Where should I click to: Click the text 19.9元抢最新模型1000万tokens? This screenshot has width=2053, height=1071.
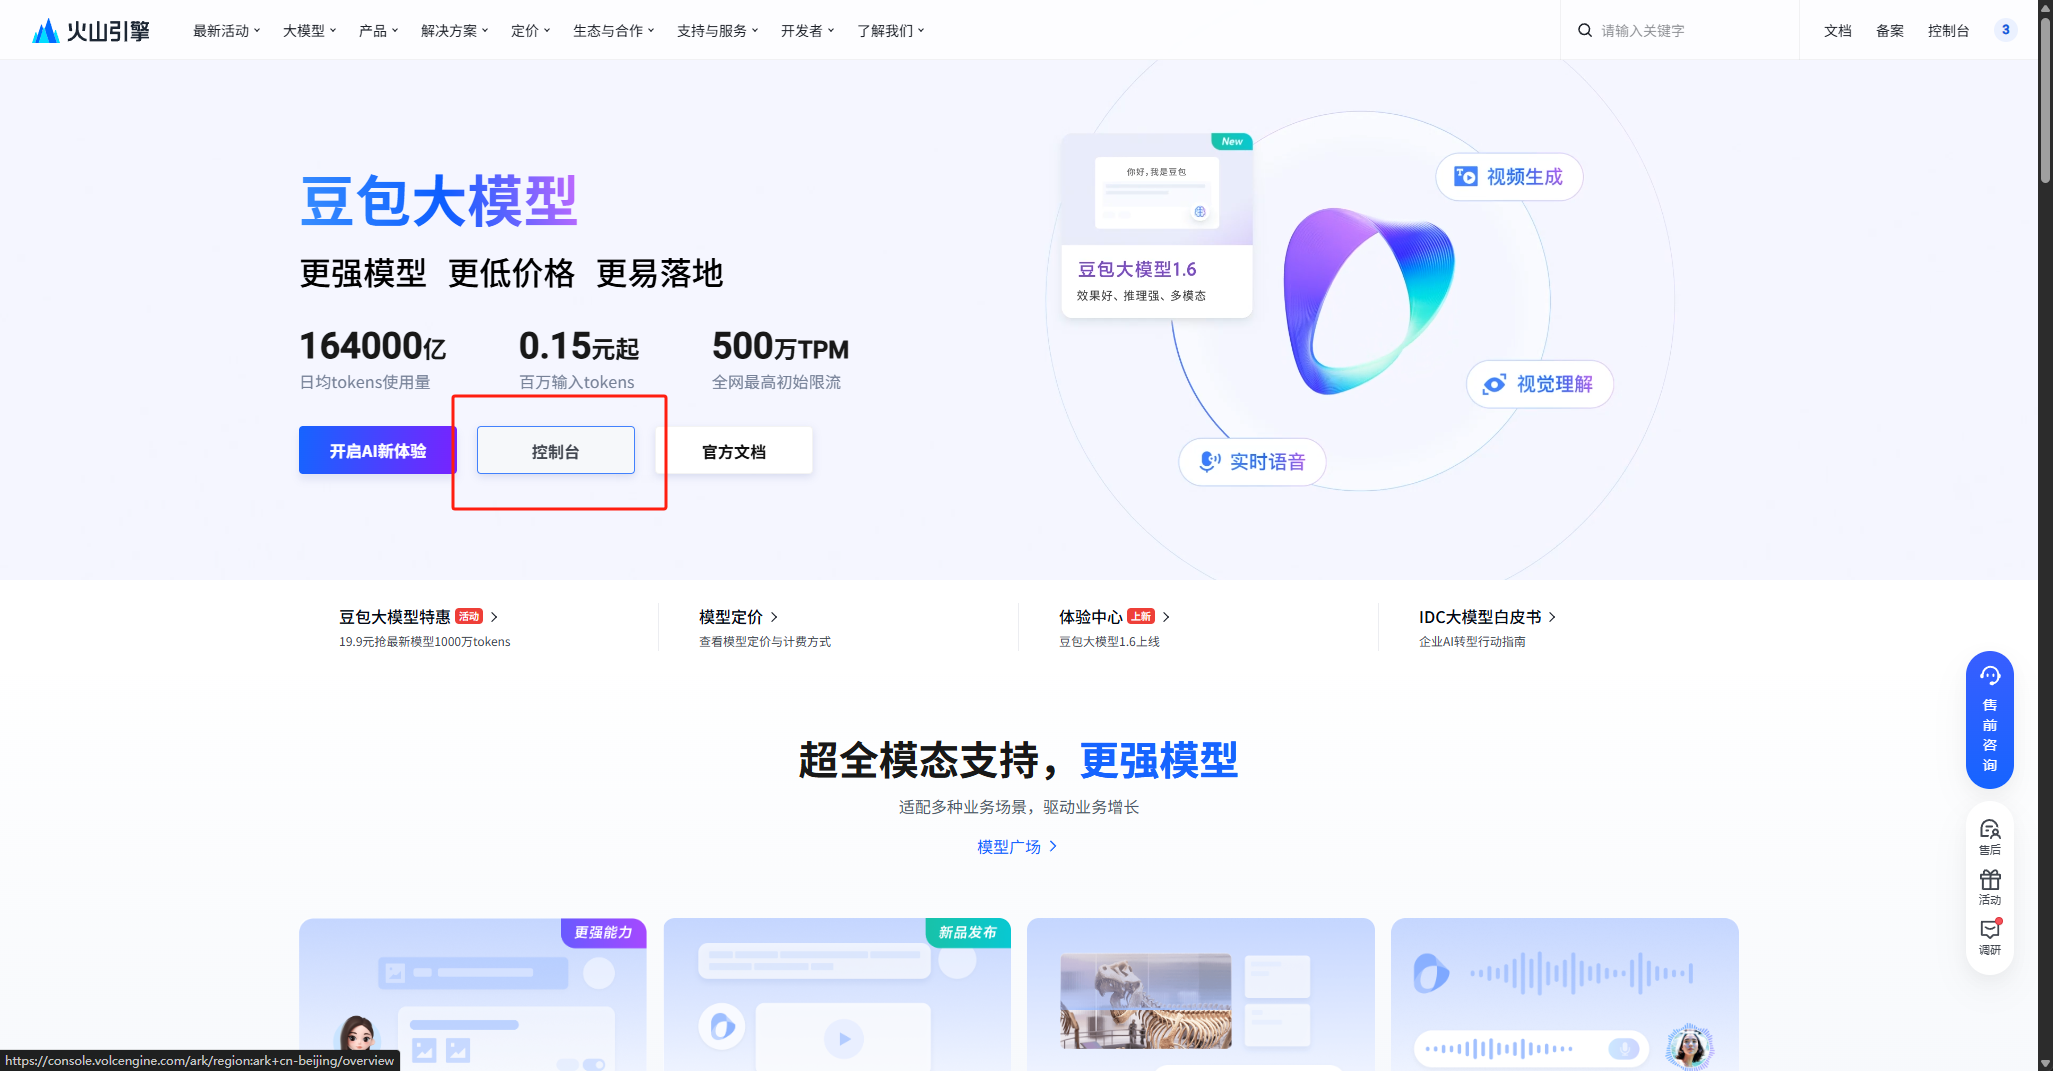[425, 642]
